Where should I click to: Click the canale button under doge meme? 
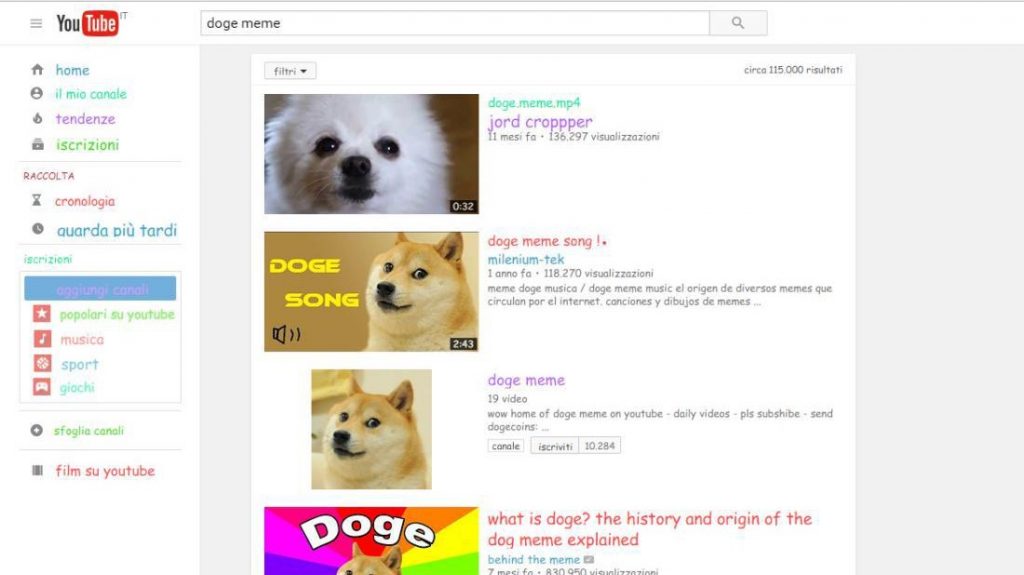click(505, 446)
